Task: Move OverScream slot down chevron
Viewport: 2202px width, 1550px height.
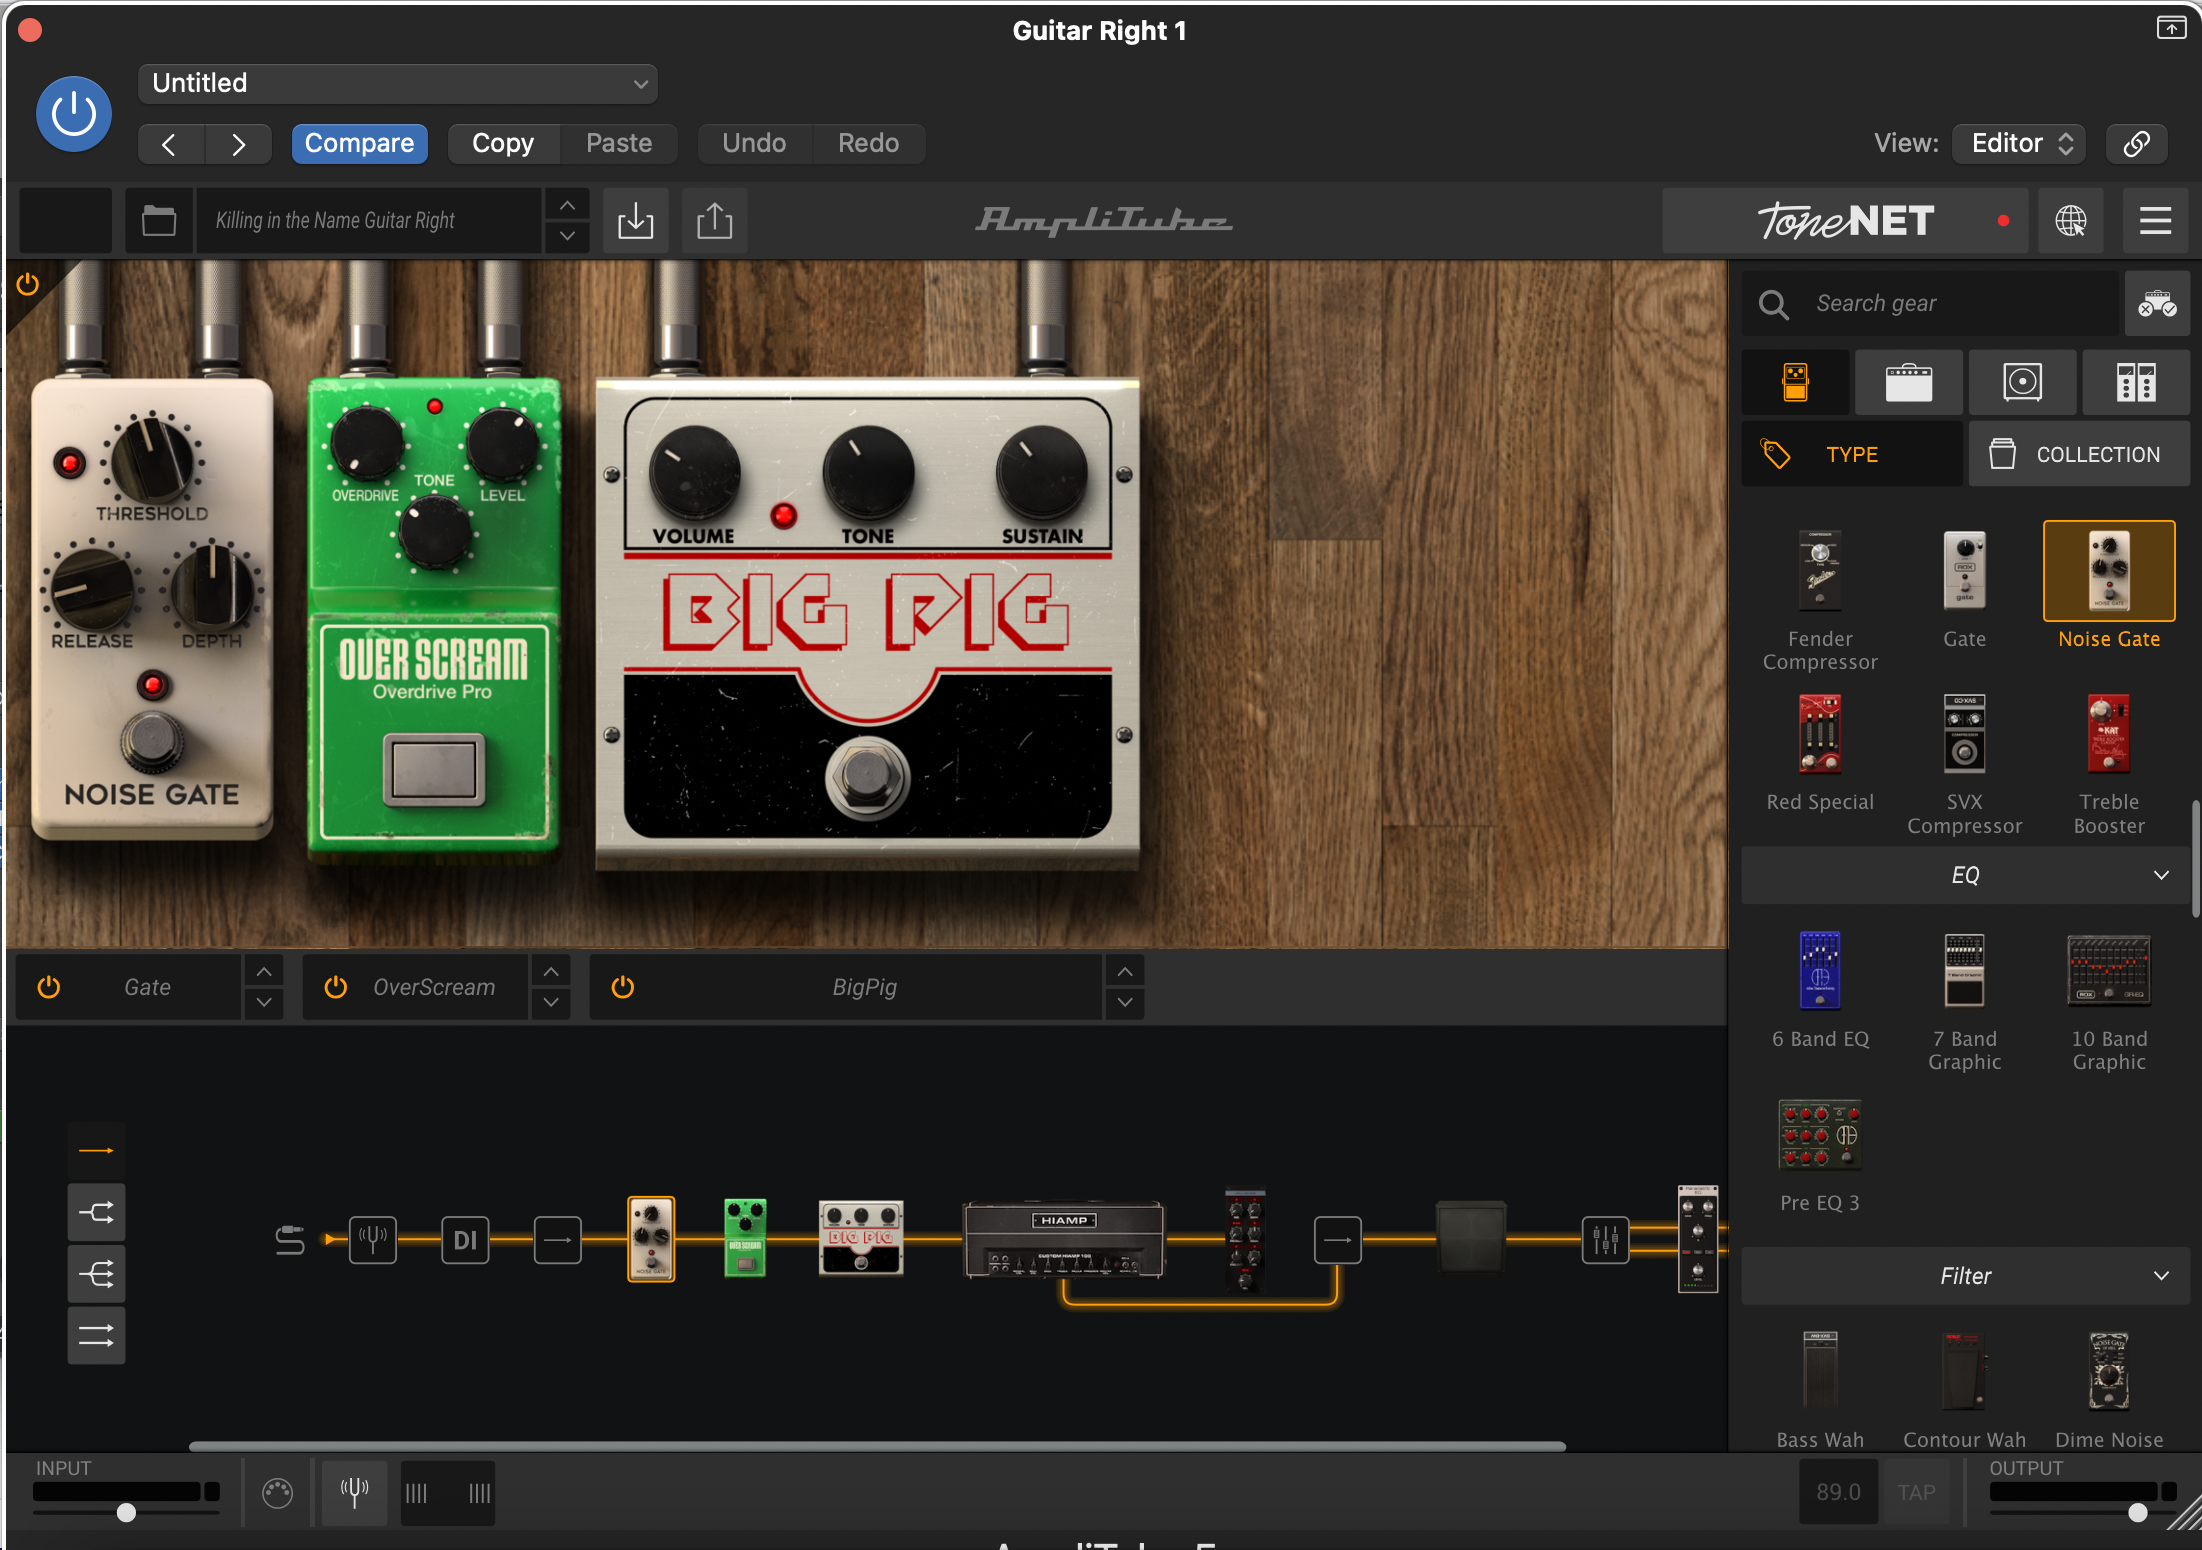Action: pyautogui.click(x=551, y=1002)
